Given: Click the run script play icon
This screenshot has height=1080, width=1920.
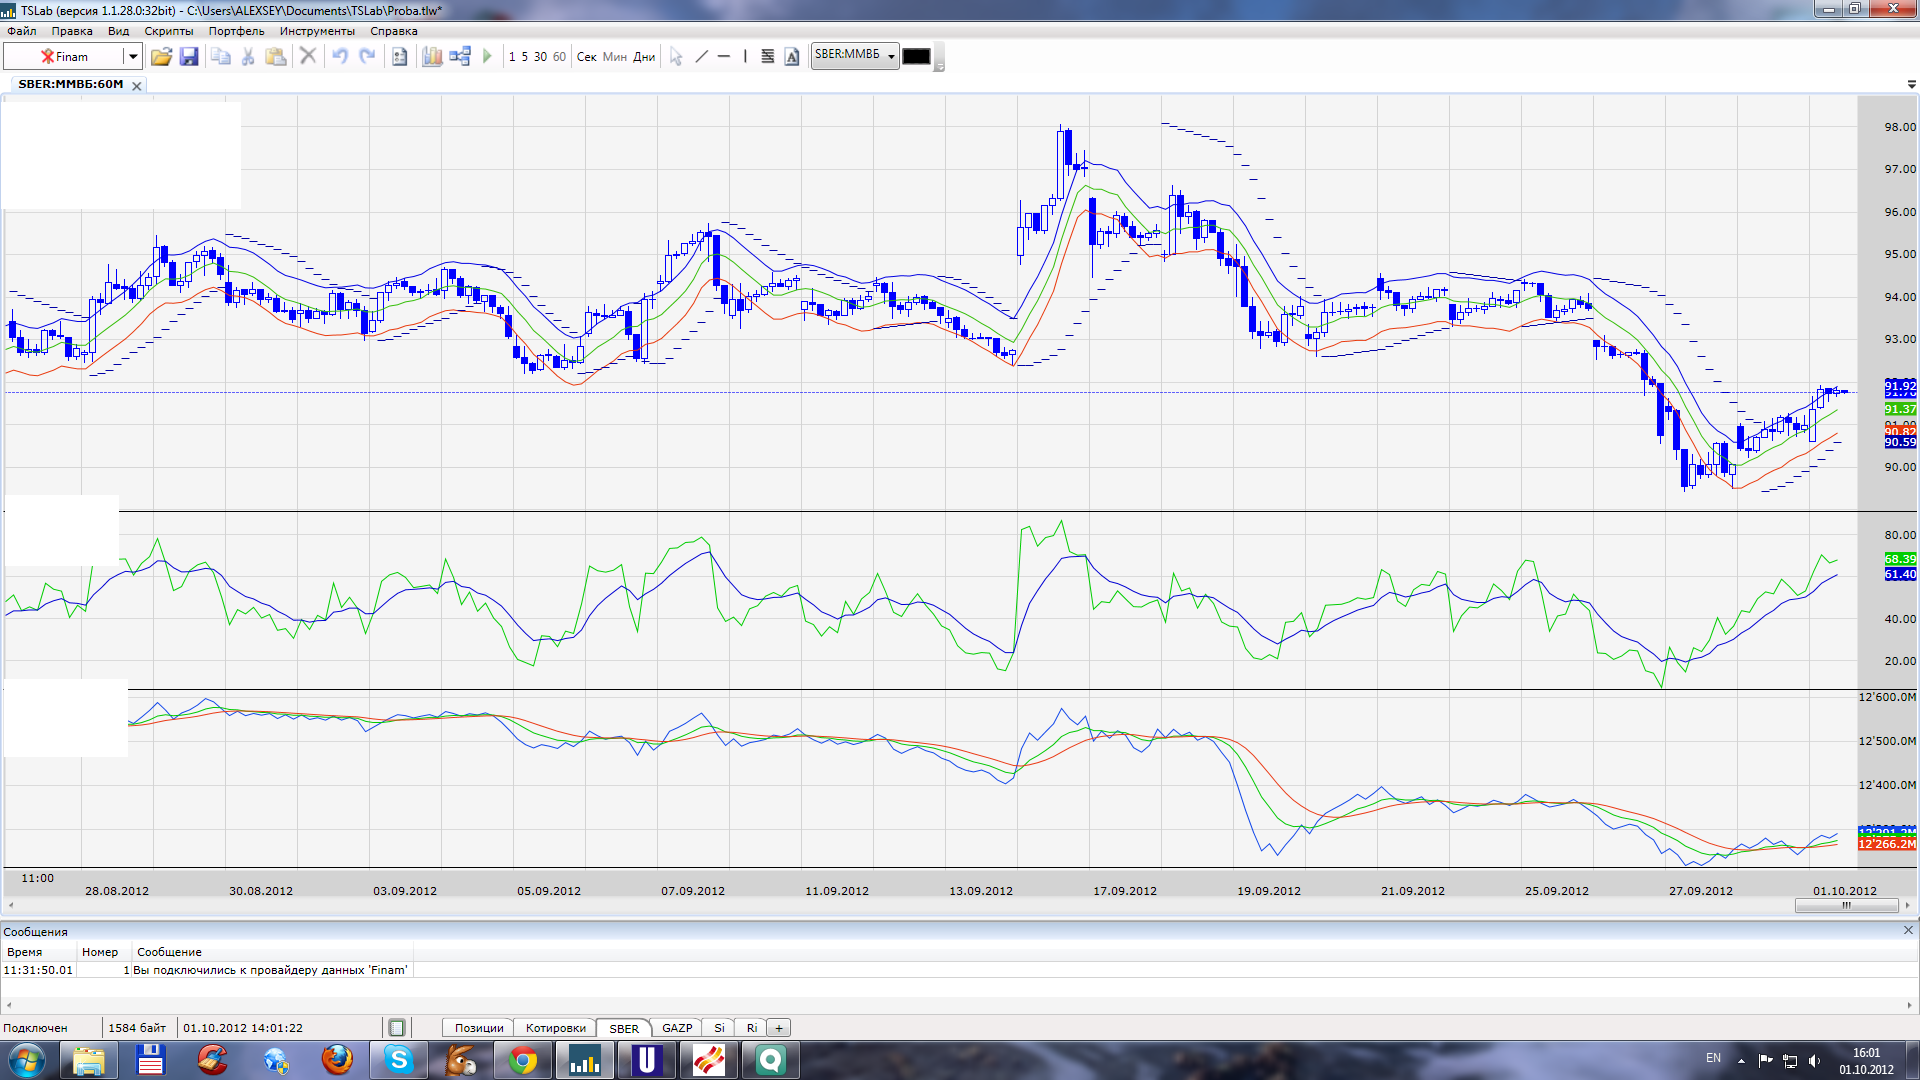Looking at the screenshot, I should coord(487,57).
